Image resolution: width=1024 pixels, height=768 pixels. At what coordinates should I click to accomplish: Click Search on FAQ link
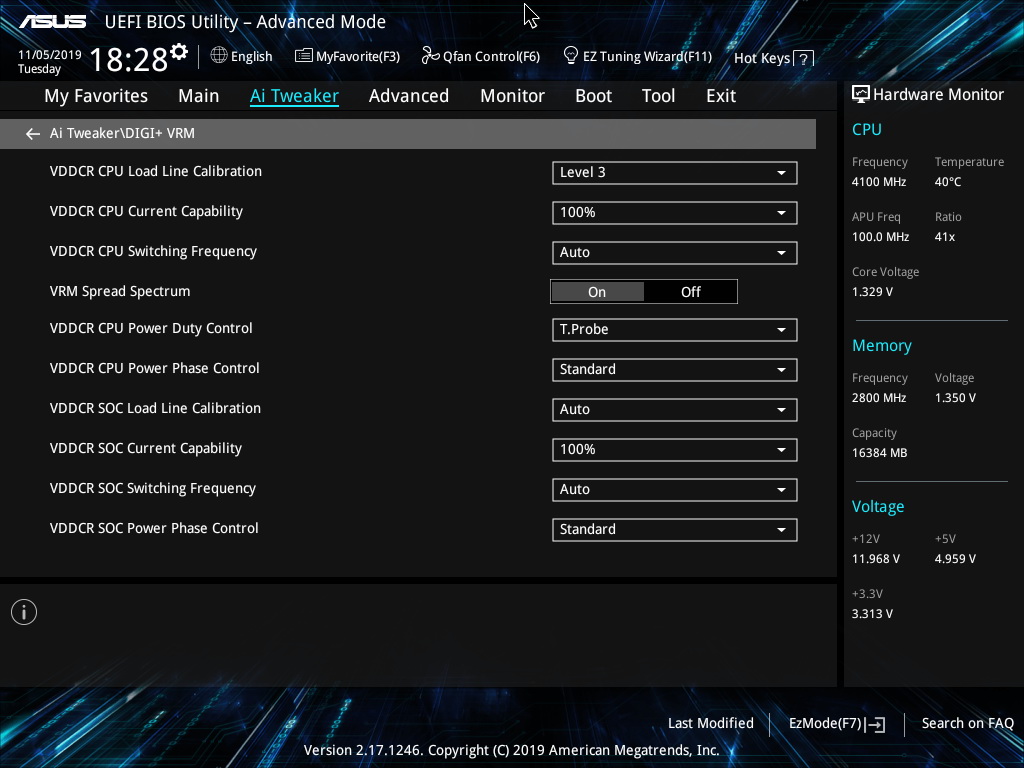[967, 724]
